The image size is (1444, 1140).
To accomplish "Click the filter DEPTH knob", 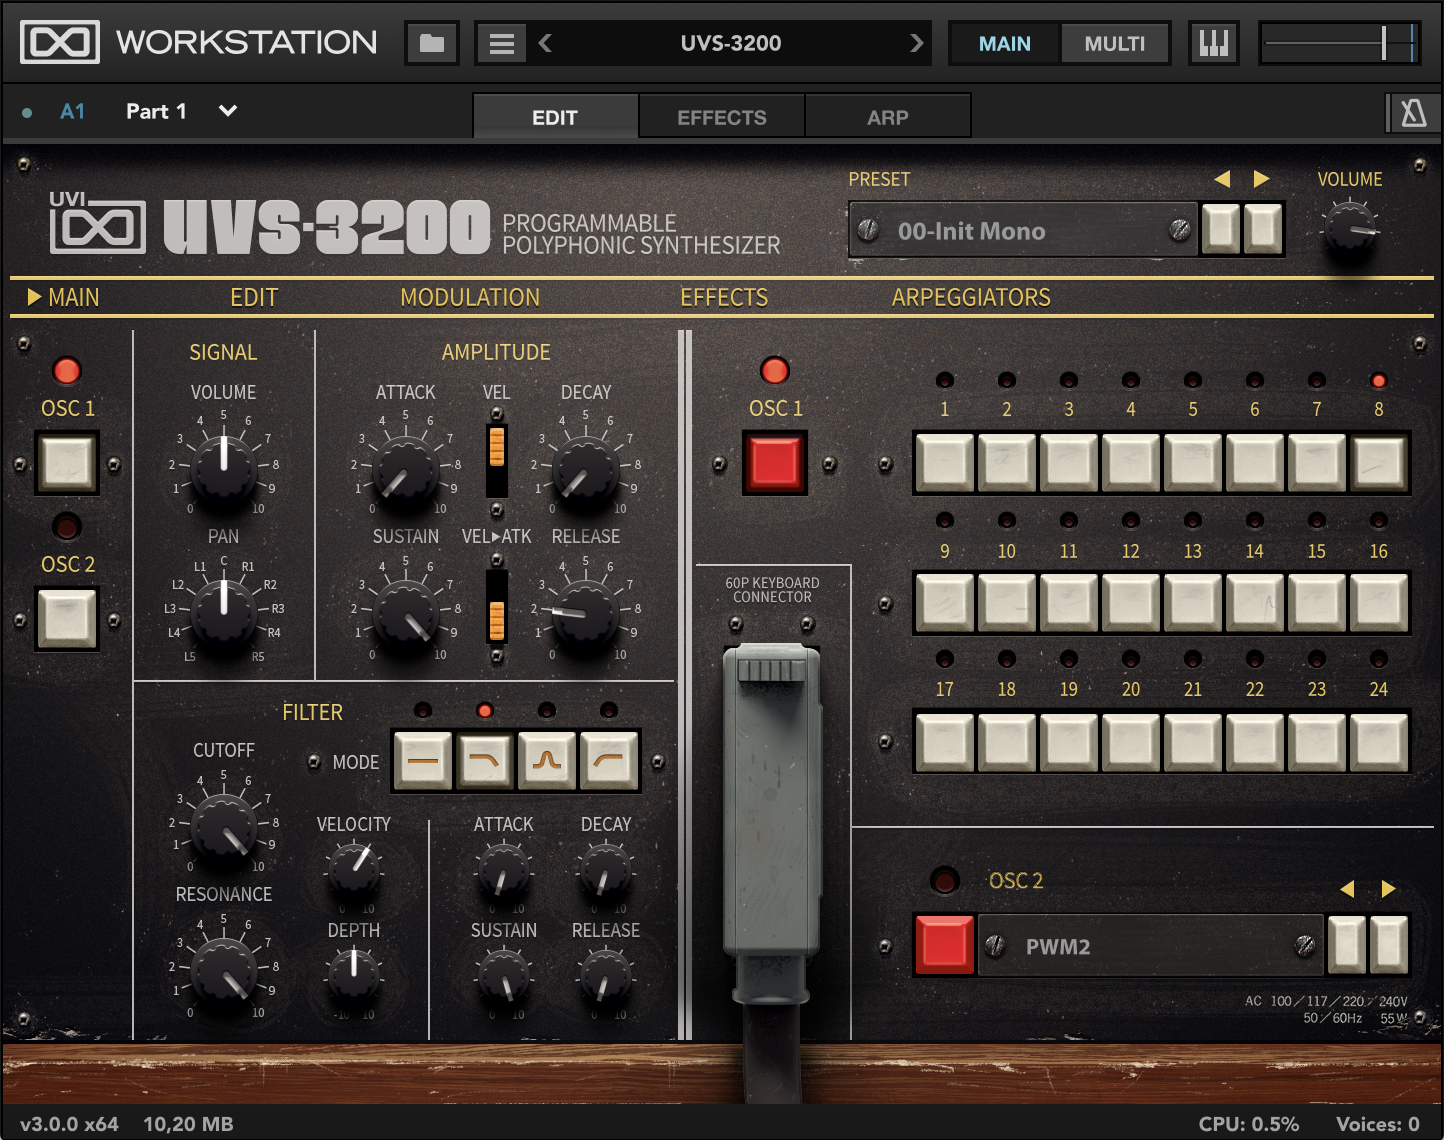I will coord(354,973).
